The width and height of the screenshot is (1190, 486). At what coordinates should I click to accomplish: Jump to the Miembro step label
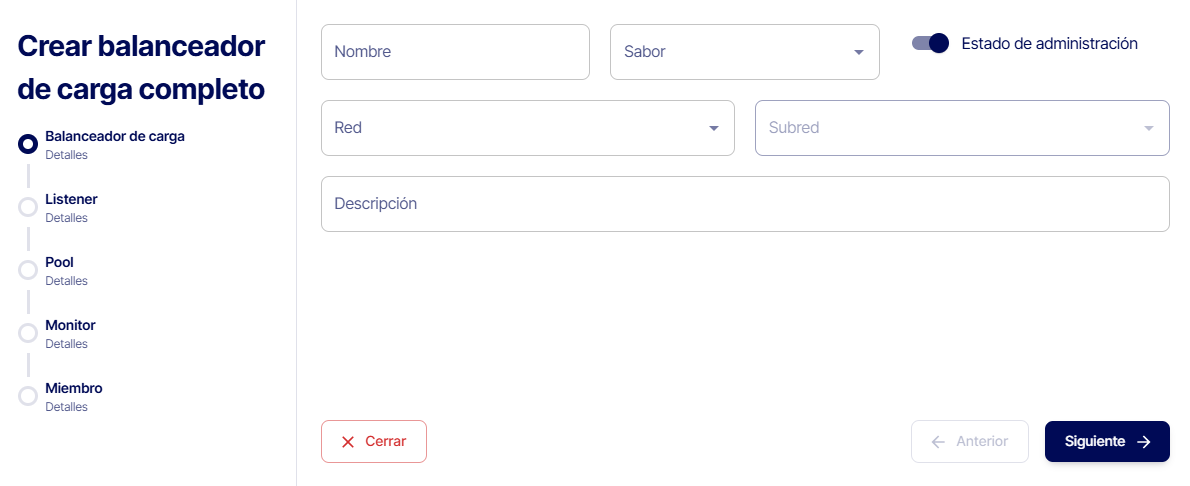pos(73,388)
